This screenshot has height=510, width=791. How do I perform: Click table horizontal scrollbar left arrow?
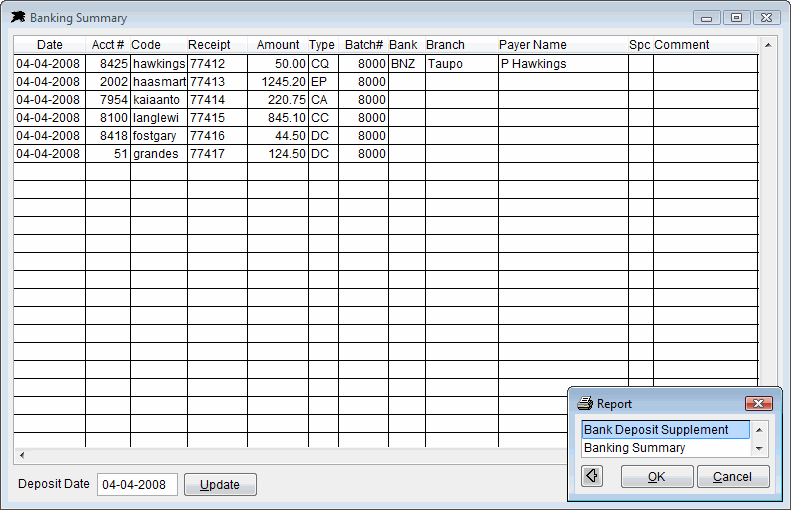tap(22, 455)
